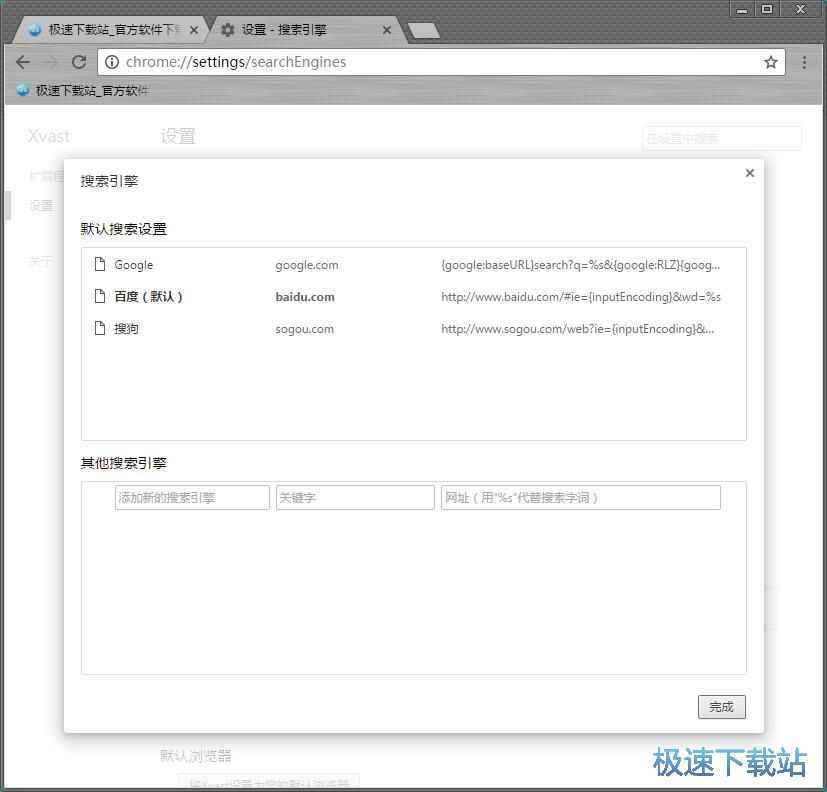
Task: Click the Google search URL cell
Action: pos(580,265)
